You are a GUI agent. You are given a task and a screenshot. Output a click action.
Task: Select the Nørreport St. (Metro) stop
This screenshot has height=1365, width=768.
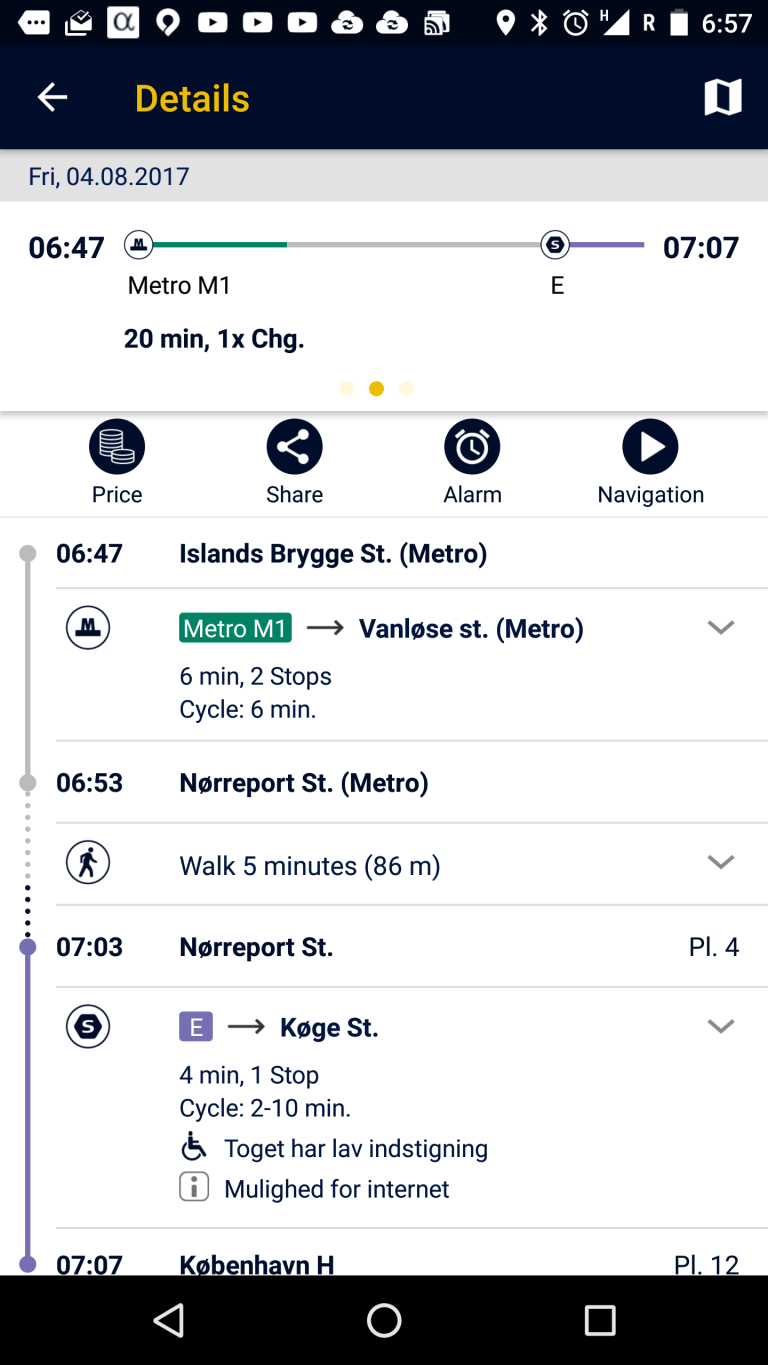pyautogui.click(x=303, y=782)
